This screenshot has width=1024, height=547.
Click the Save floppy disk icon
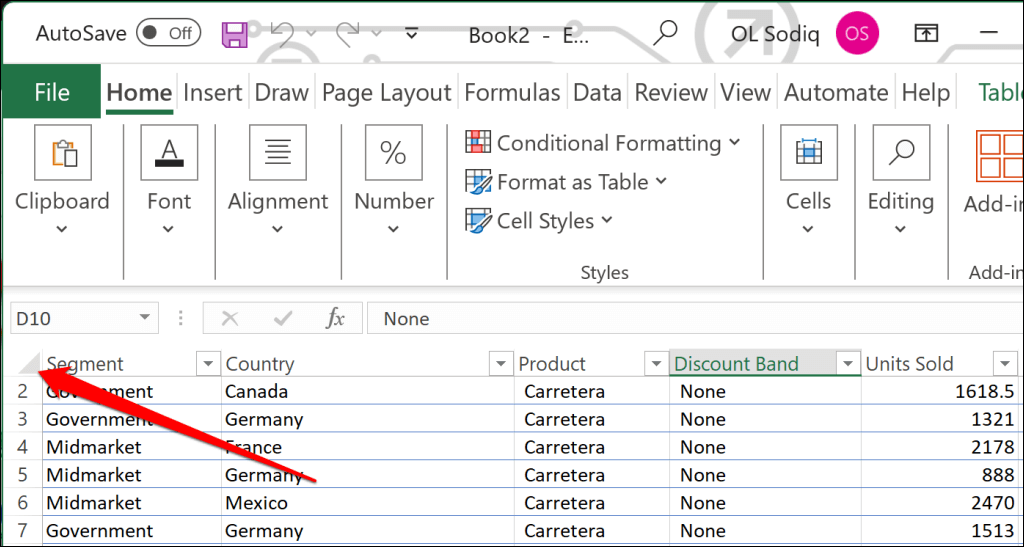click(x=234, y=35)
